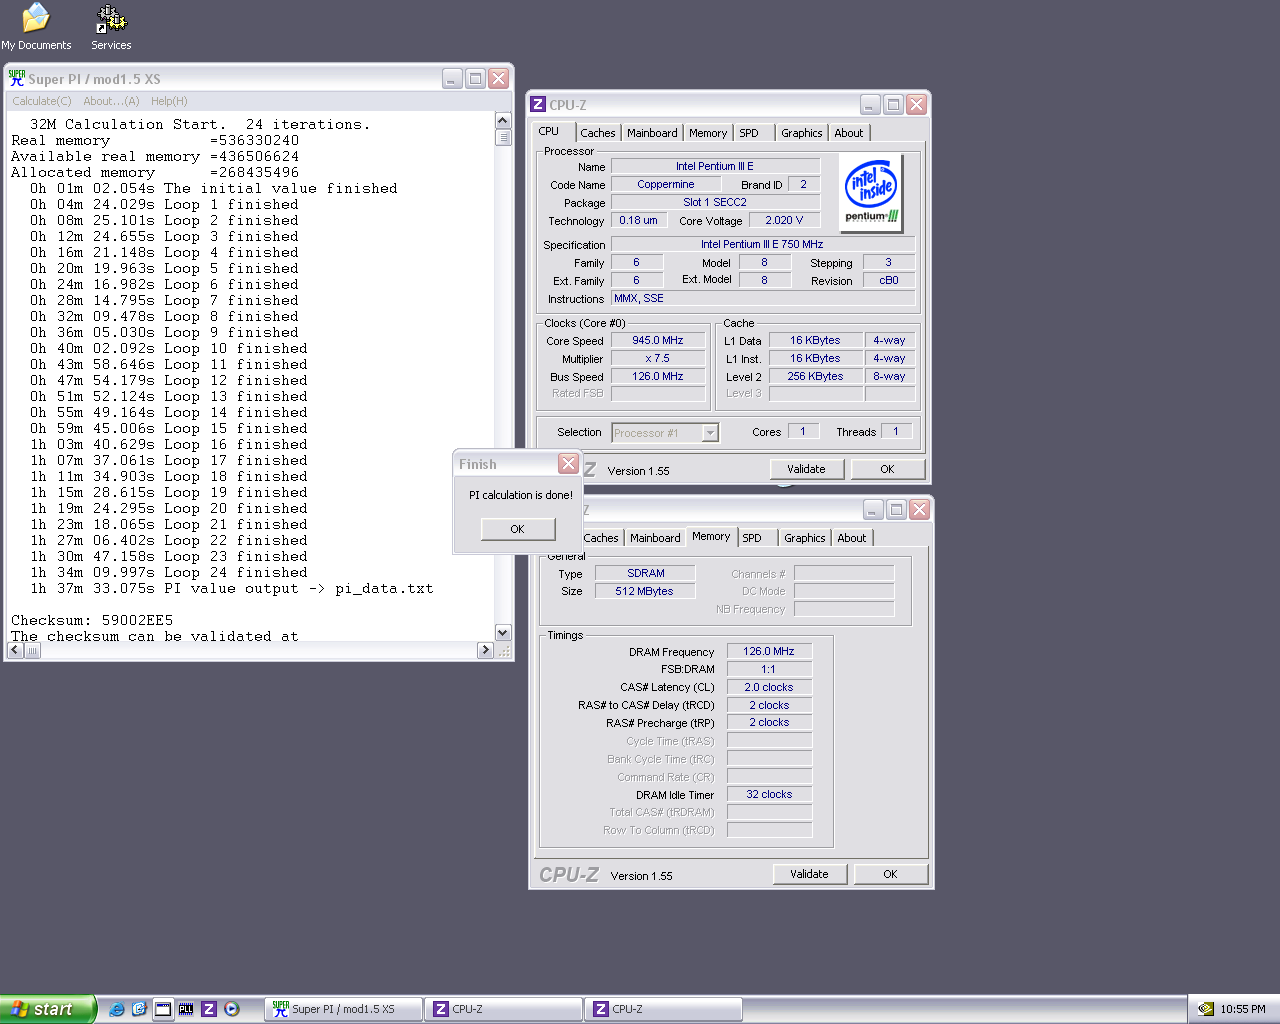Click OK in the Finish dialog
This screenshot has height=1024, width=1280.
coord(518,529)
